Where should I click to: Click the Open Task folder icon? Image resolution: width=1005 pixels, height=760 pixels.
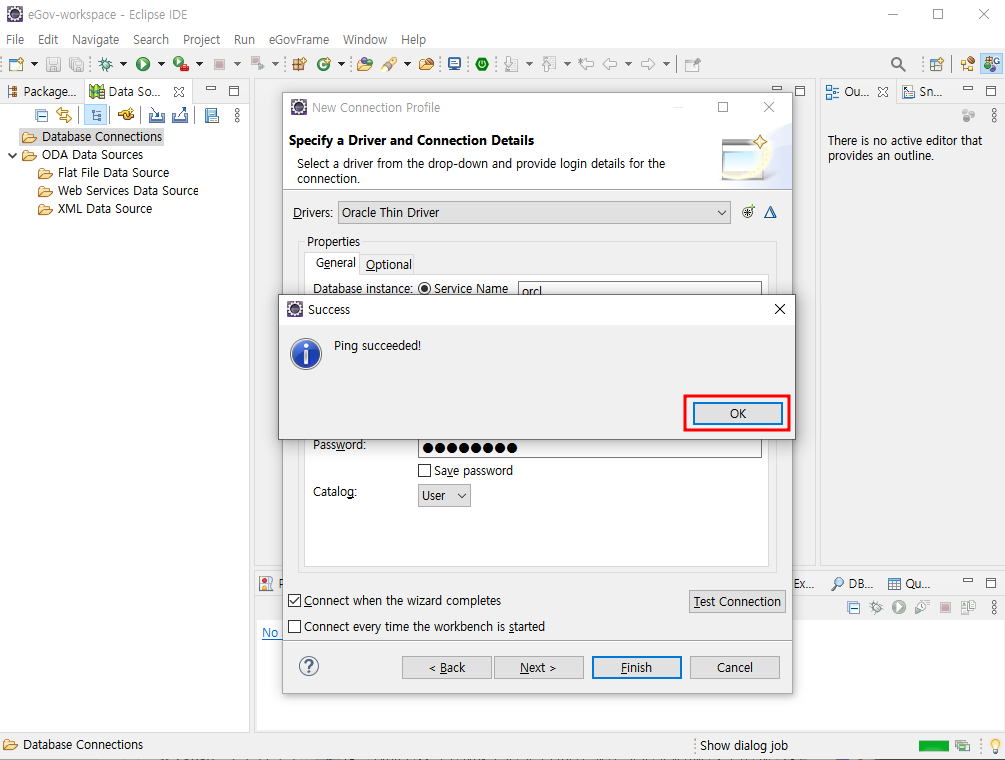click(x=426, y=64)
